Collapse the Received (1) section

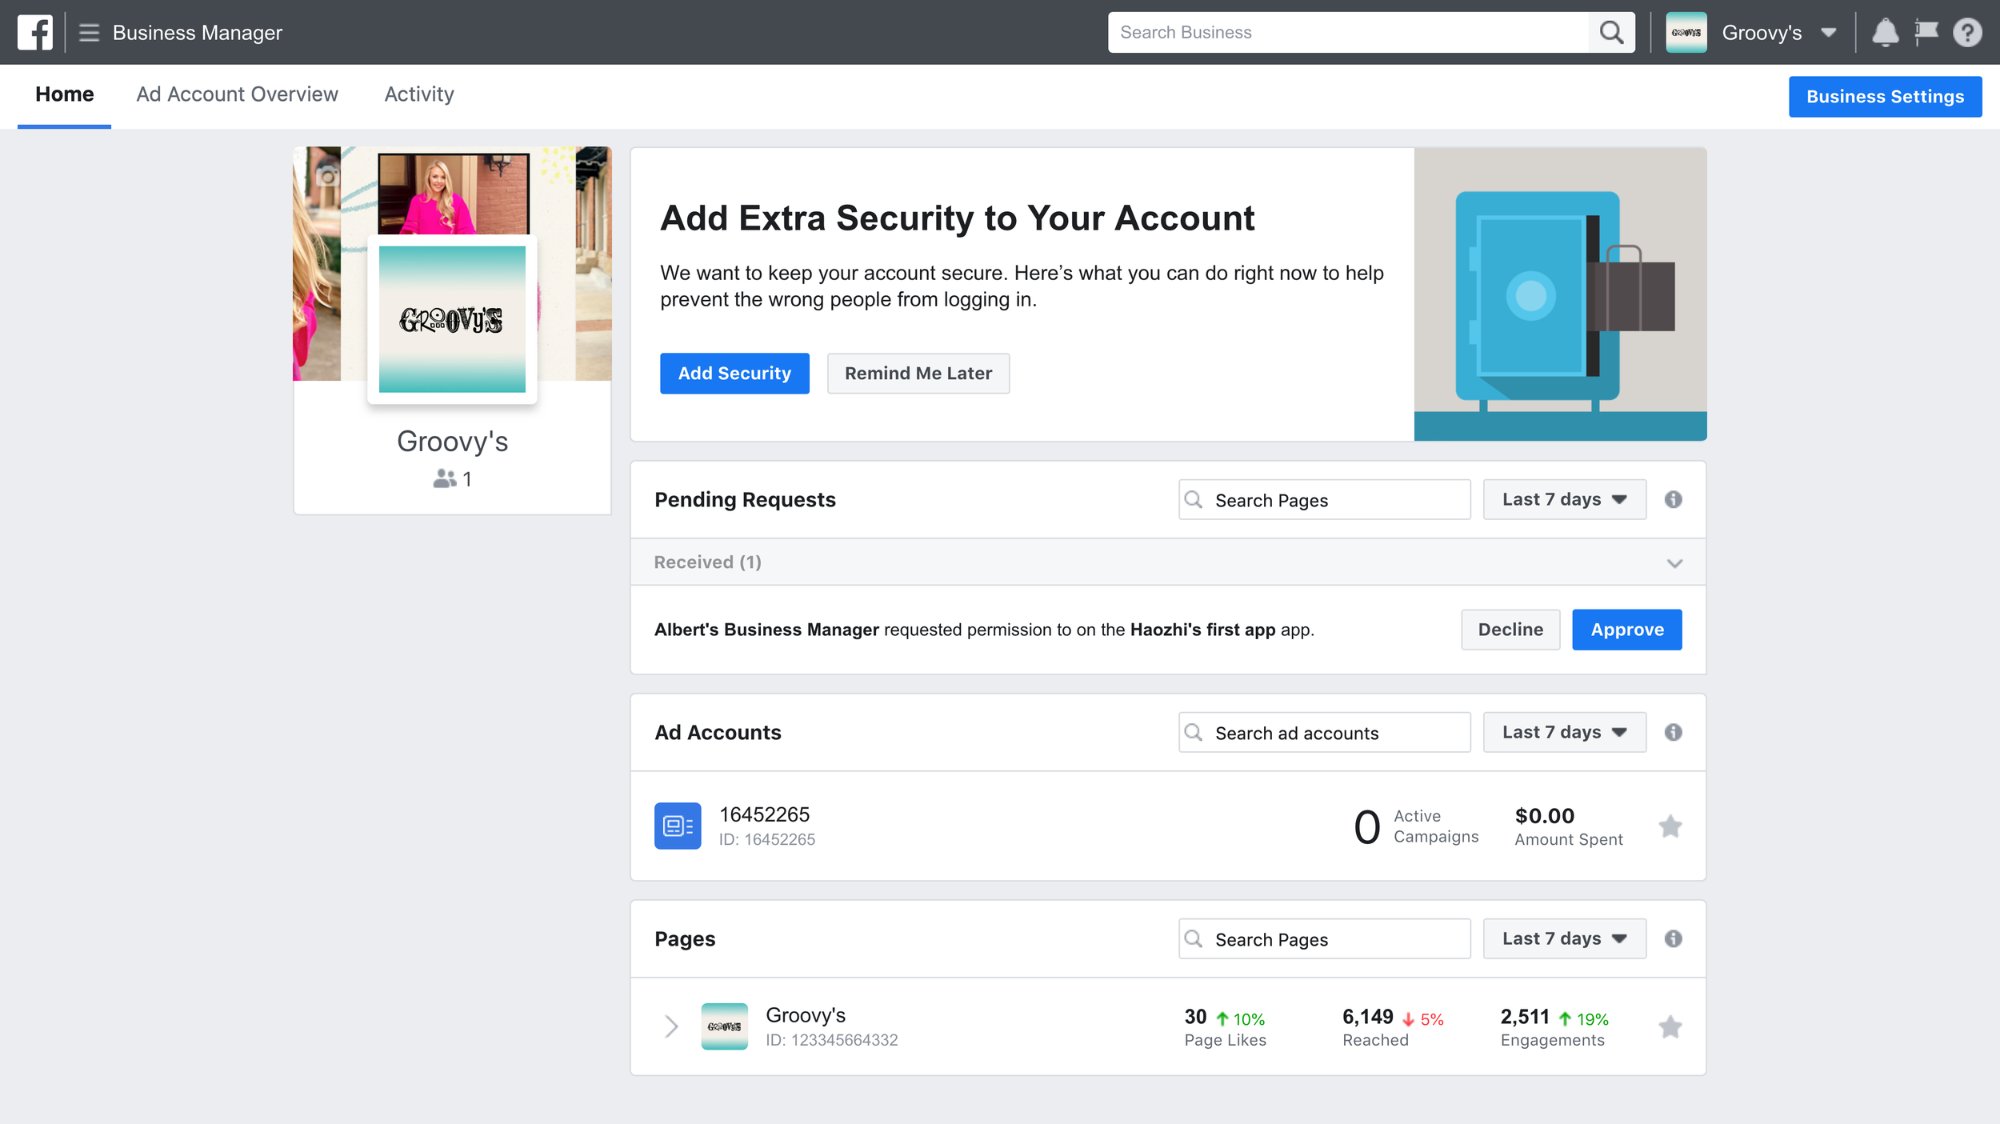[x=1674, y=563]
